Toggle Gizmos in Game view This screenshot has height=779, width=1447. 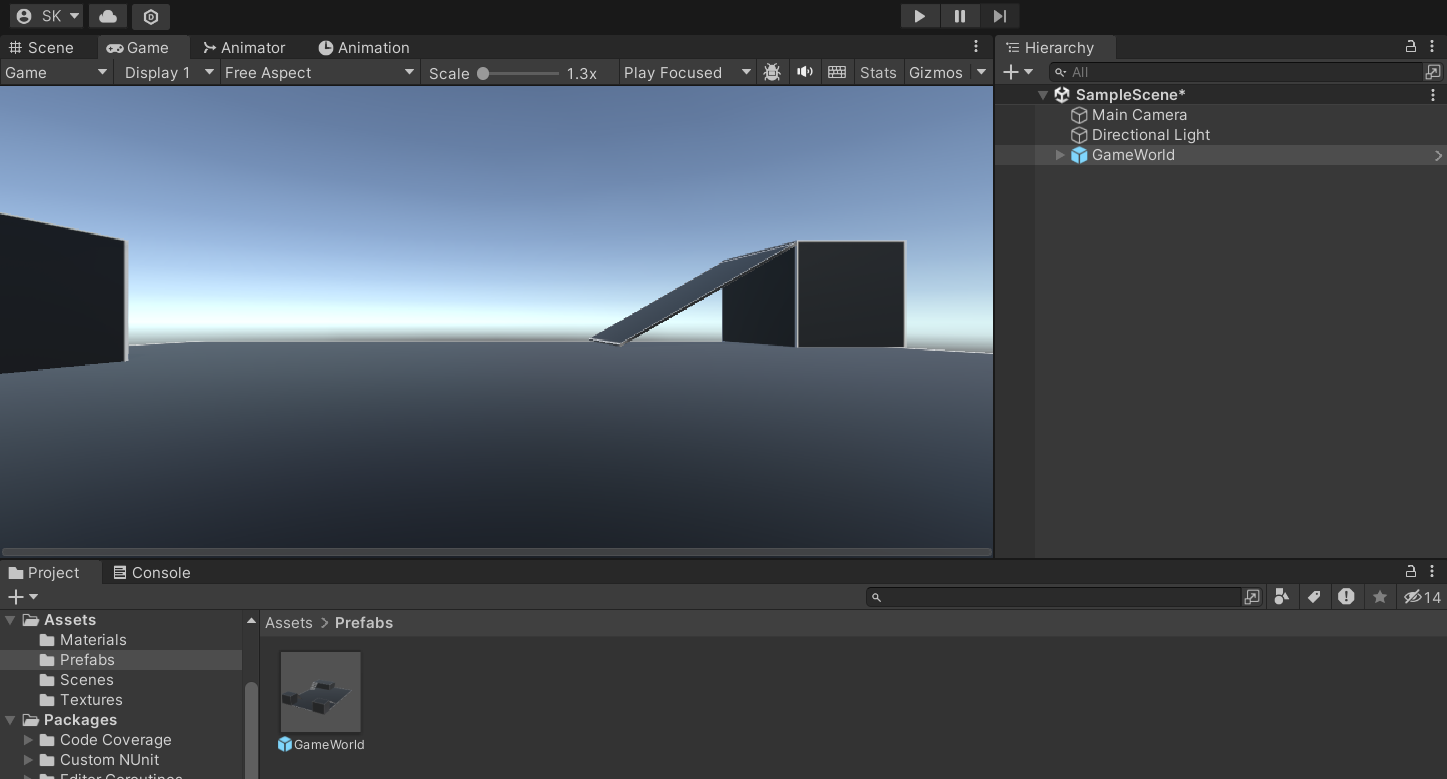(936, 72)
